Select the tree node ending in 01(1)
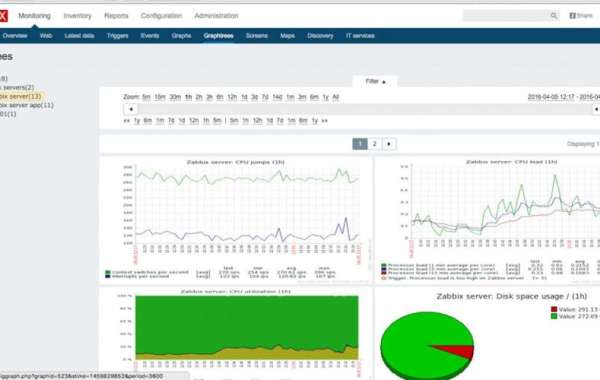This screenshot has height=380, width=600. [8, 114]
